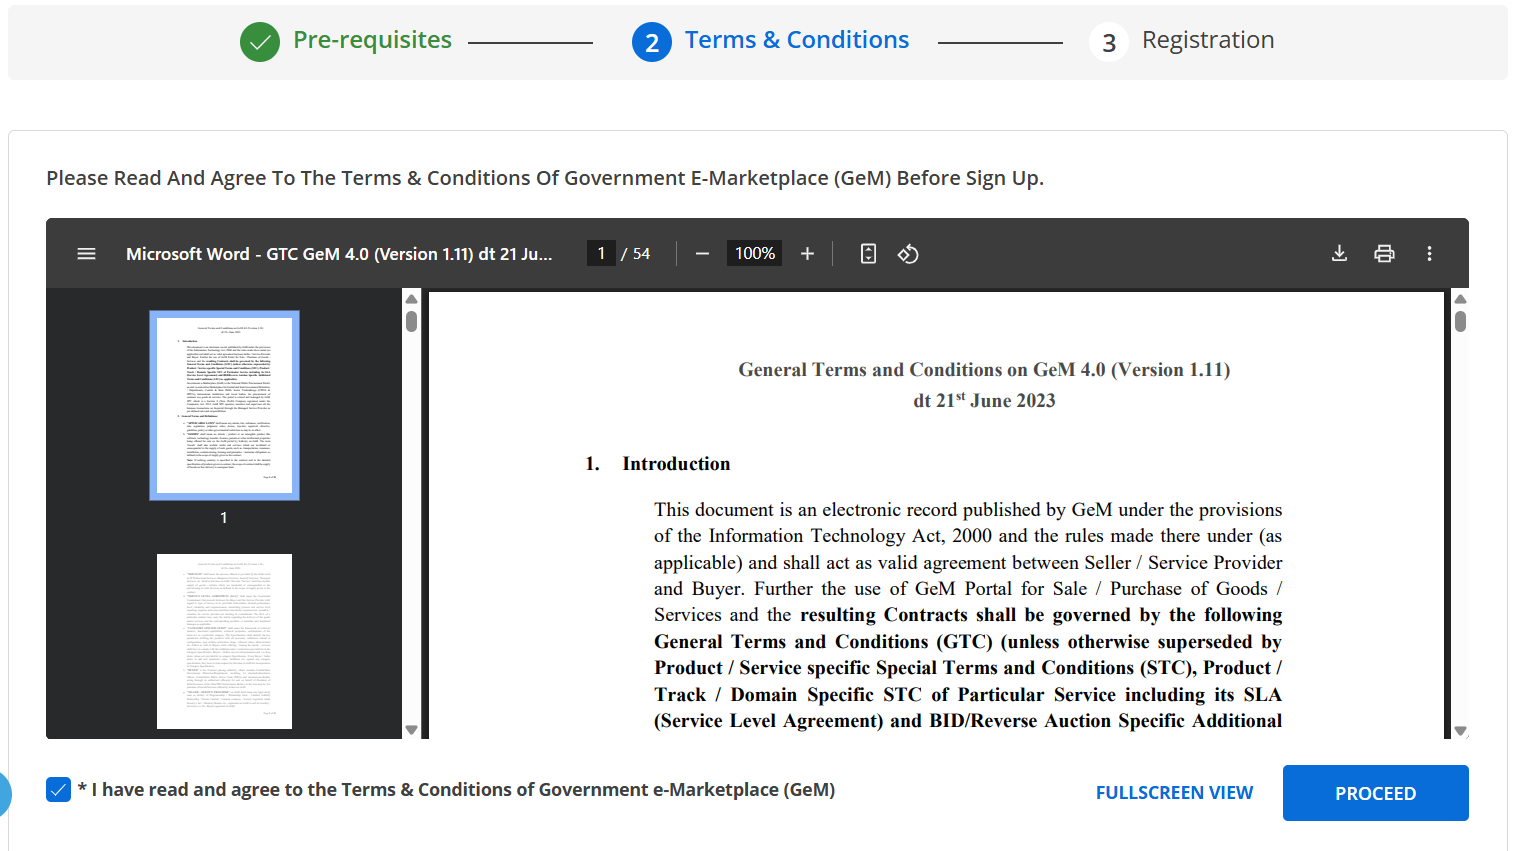Click the zoom in plus icon
1520x851 pixels.
pos(807,254)
